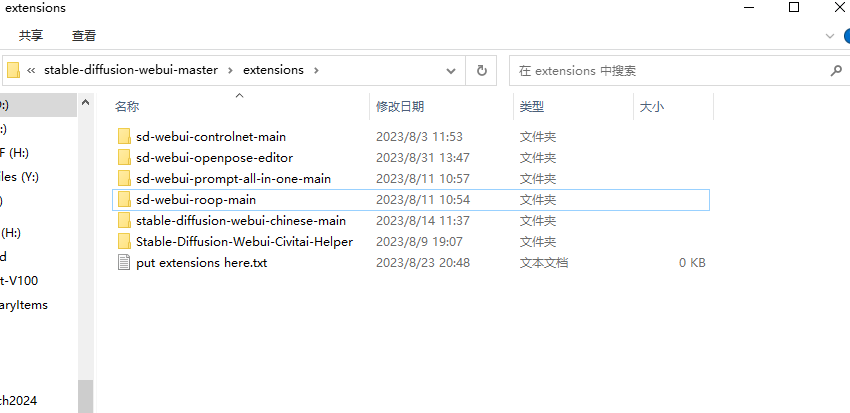The width and height of the screenshot is (850, 413).
Task: Select the (Y:) drive in navigation pane
Action: point(20,177)
